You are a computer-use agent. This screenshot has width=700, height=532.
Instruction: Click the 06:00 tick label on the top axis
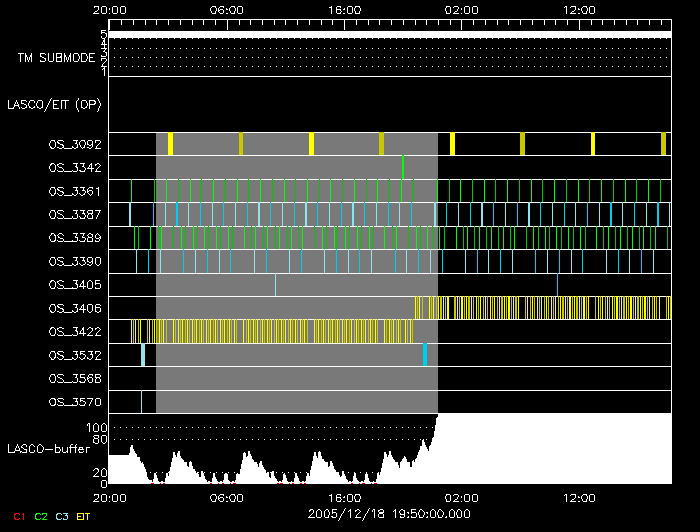coord(227,9)
